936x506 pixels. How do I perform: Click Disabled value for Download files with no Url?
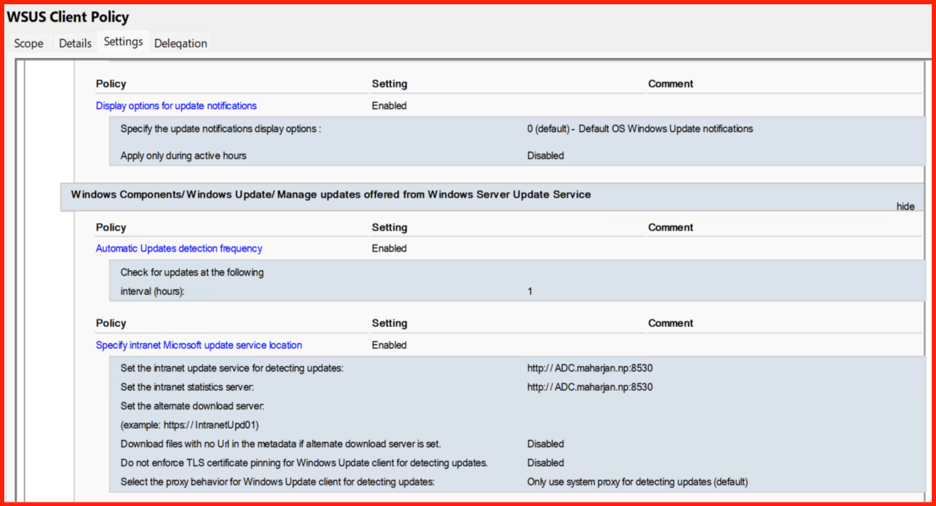[x=545, y=444]
